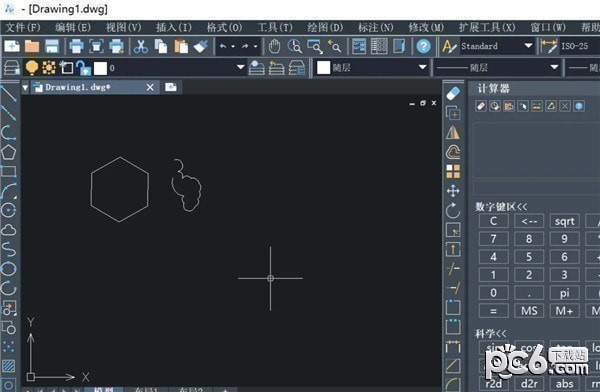Select the Hatch tool

click(8, 366)
